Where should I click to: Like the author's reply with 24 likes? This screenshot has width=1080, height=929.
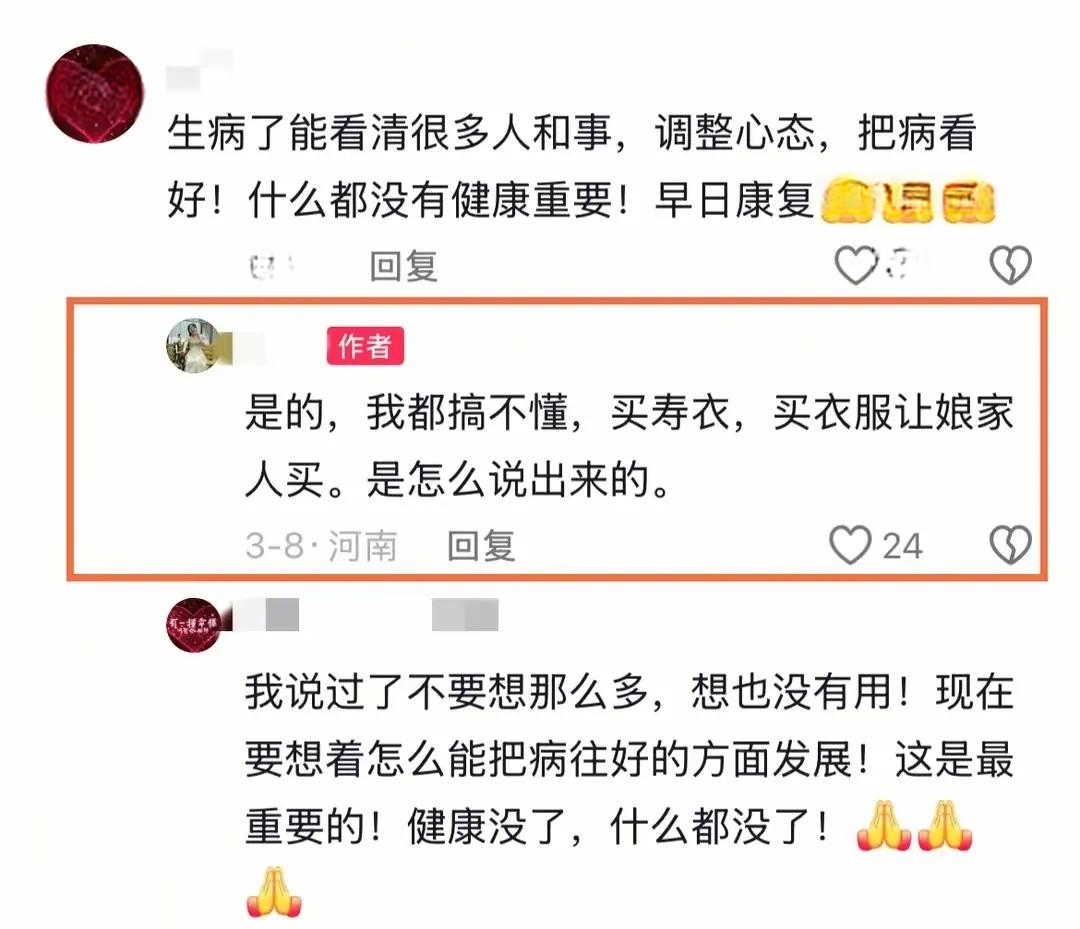coord(850,545)
